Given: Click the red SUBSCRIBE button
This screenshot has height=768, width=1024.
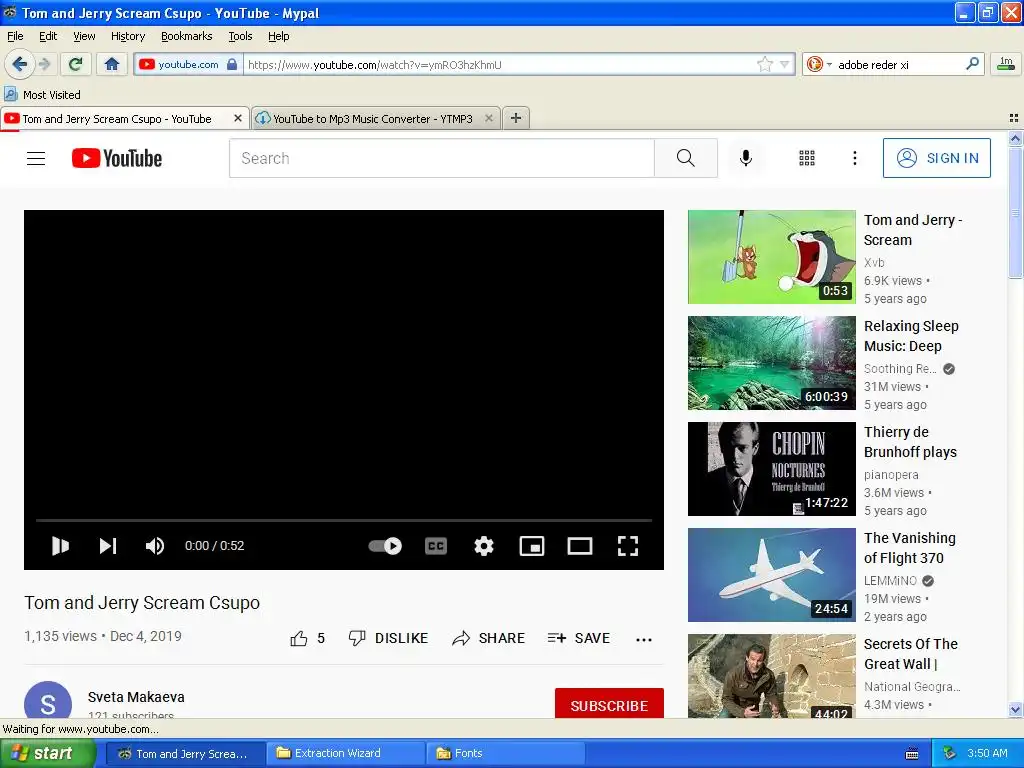Looking at the screenshot, I should point(609,703).
